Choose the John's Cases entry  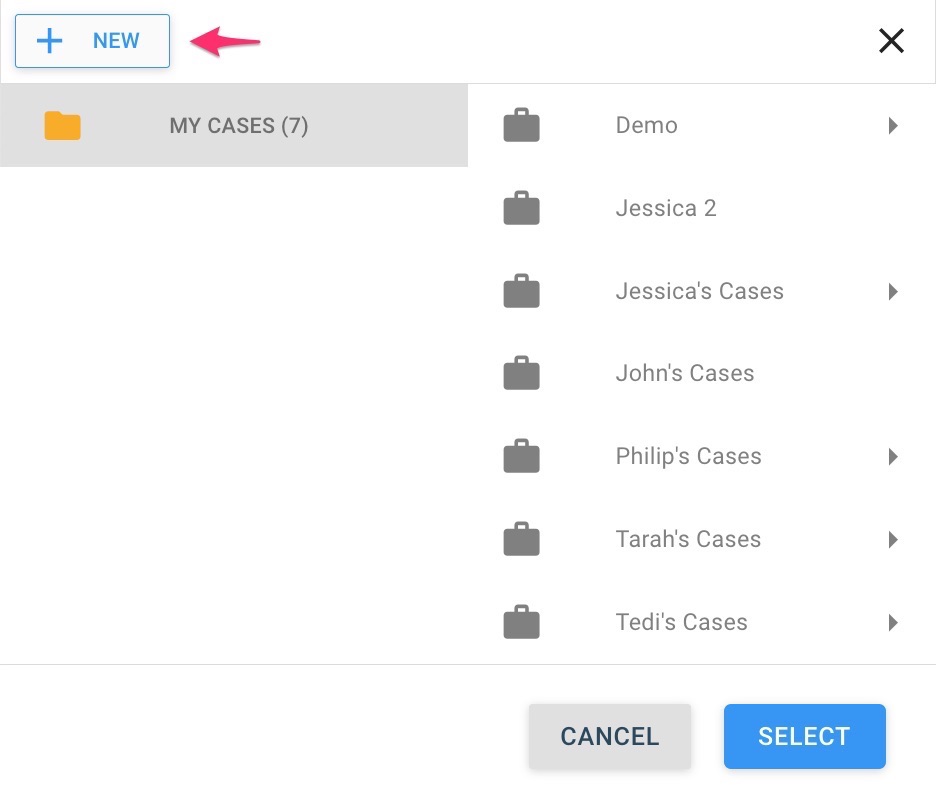(685, 374)
